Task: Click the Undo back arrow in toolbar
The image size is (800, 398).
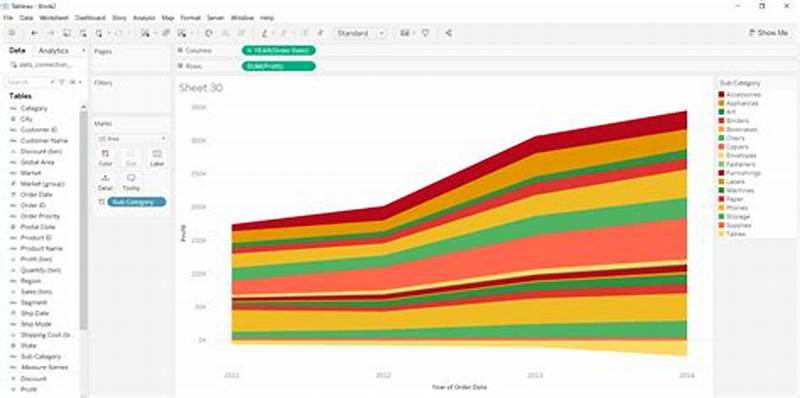Action: click(x=34, y=33)
